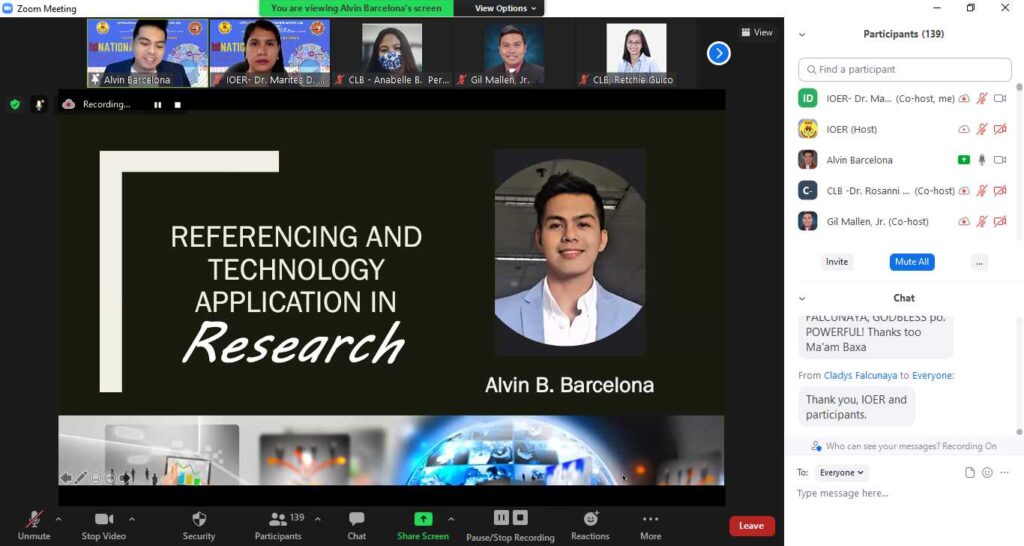Click the Unmute microphone icon
Viewport: 1024px width, 546px height.
[34, 518]
